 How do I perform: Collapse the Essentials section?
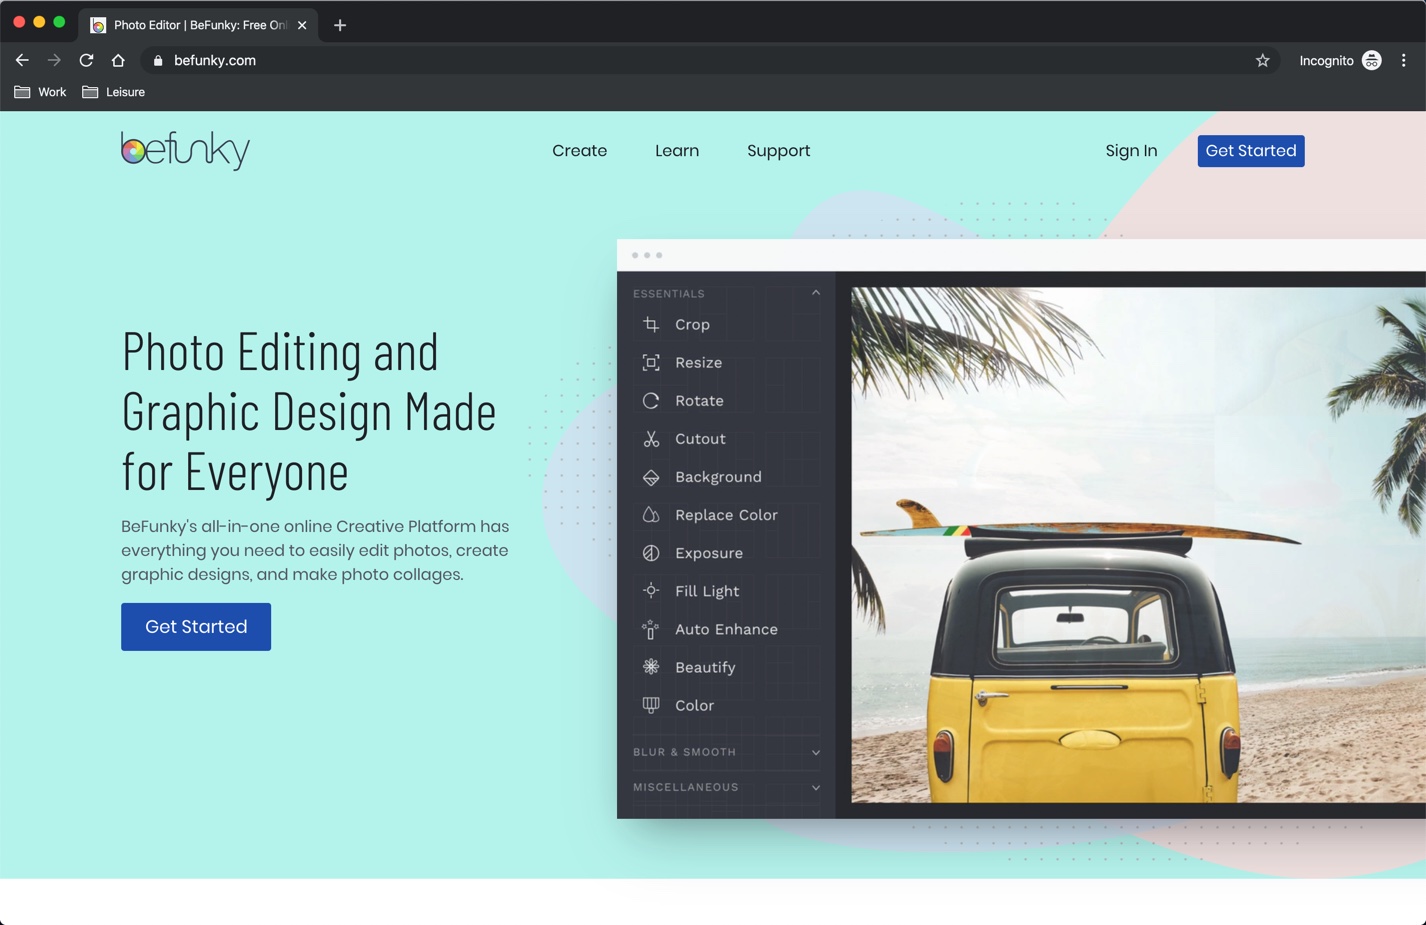[816, 293]
